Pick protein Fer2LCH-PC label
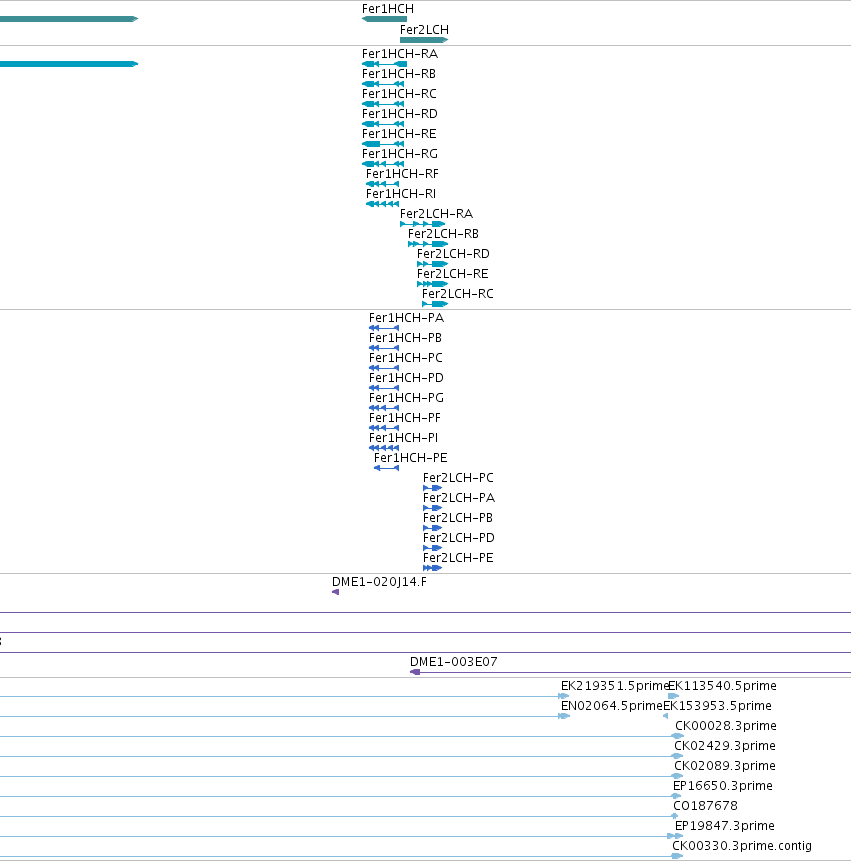This screenshot has width=851, height=861. click(x=458, y=478)
